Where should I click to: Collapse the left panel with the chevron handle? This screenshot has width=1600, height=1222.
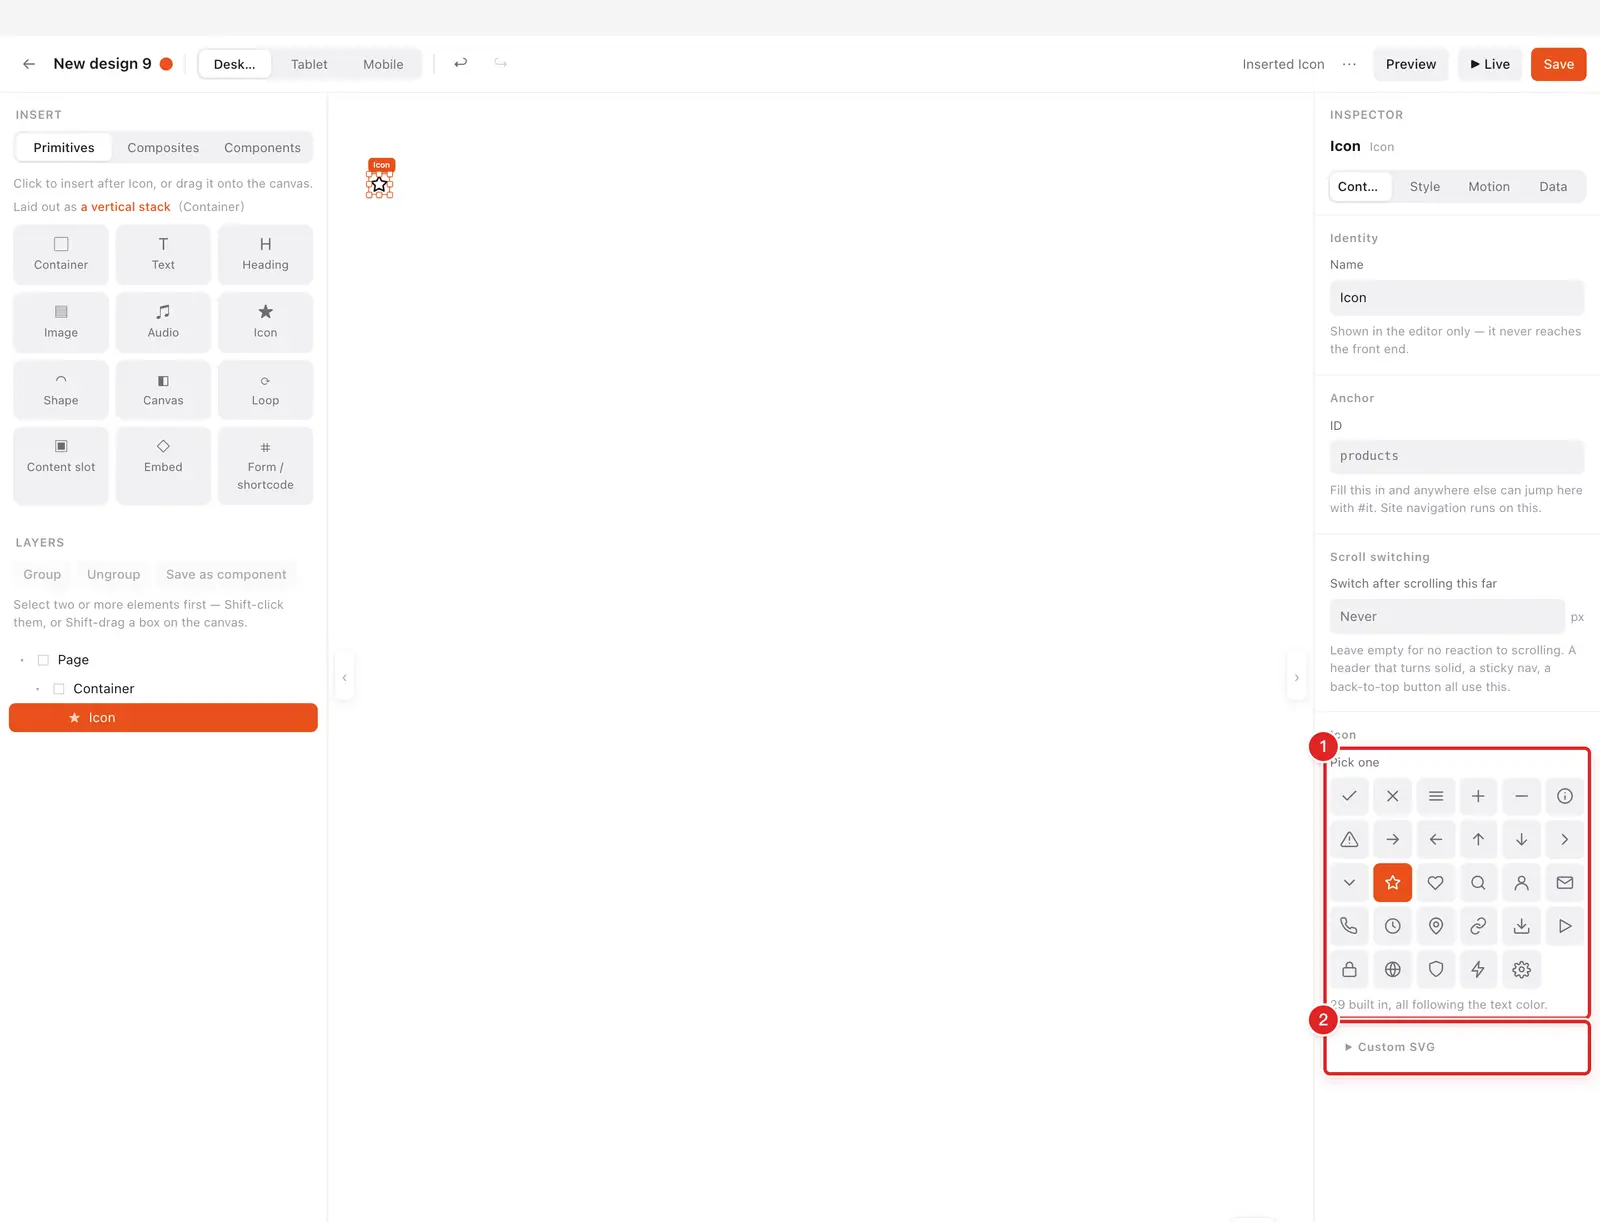344,678
